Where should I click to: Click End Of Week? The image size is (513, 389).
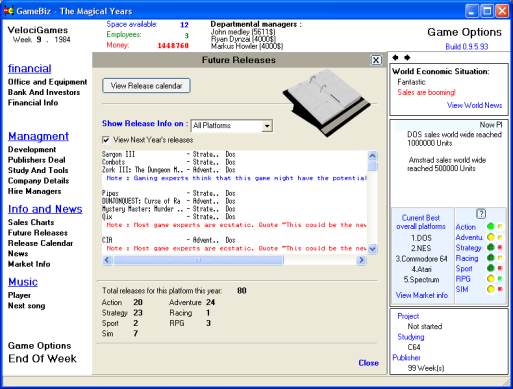click(42, 359)
